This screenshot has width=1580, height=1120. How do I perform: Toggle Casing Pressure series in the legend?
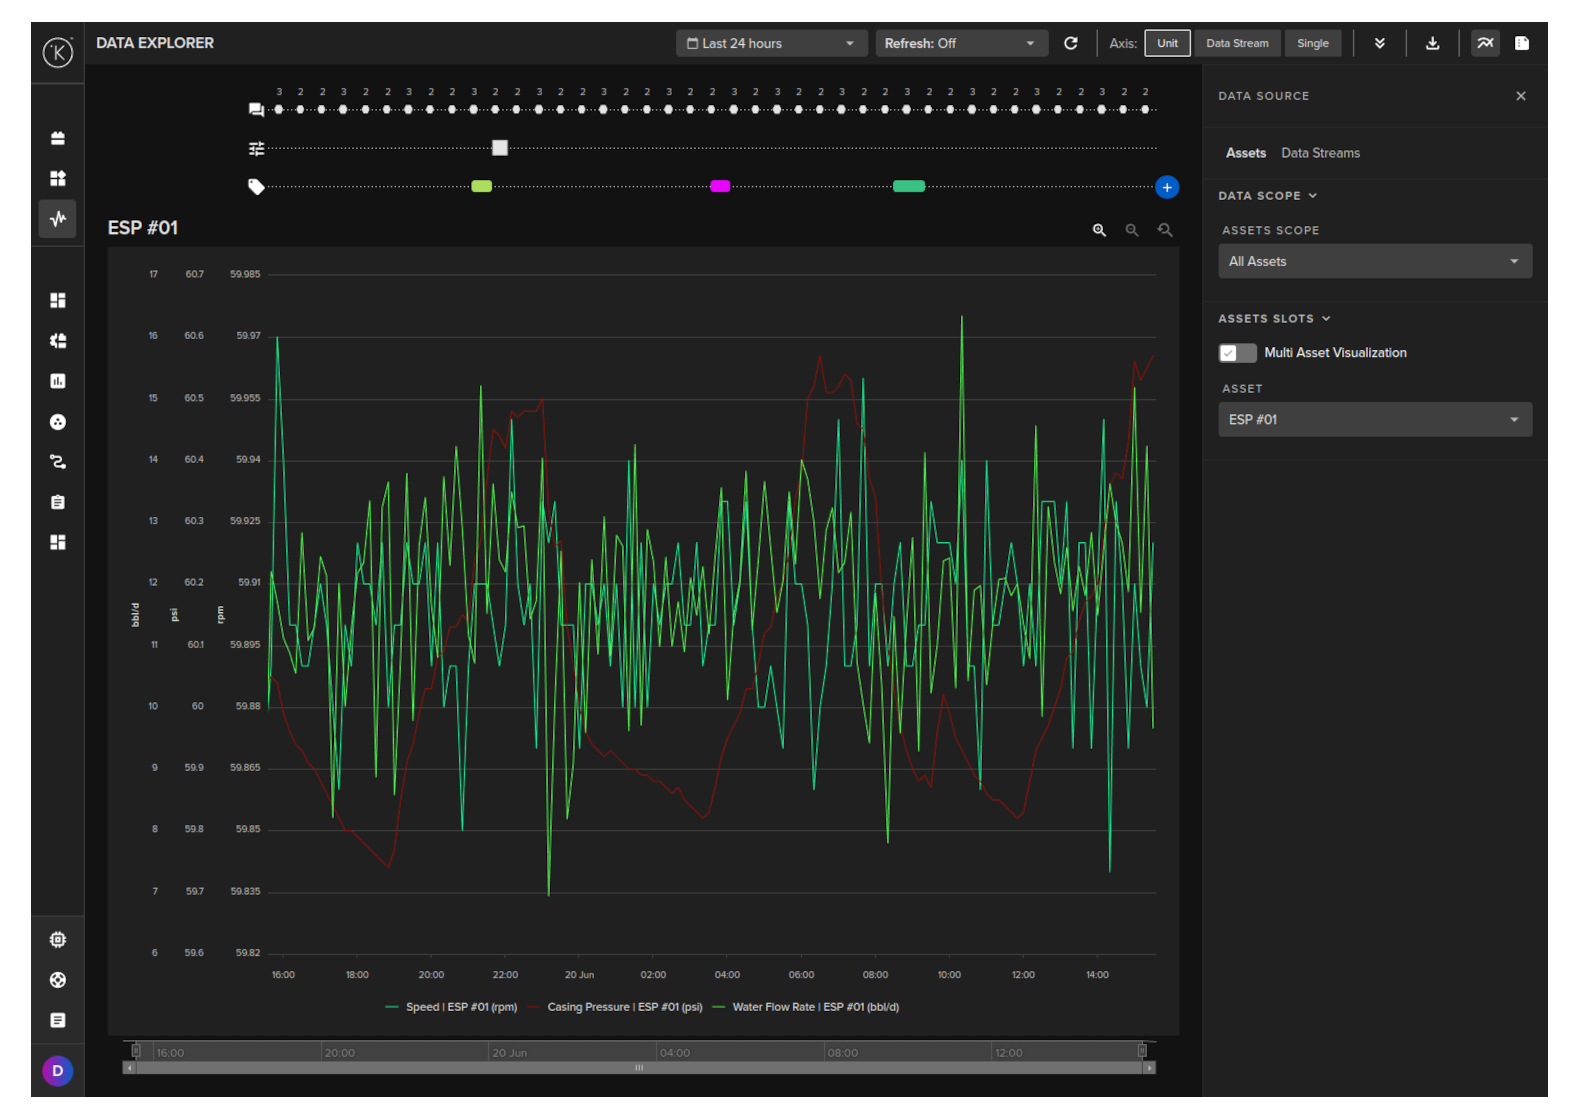(x=624, y=1007)
